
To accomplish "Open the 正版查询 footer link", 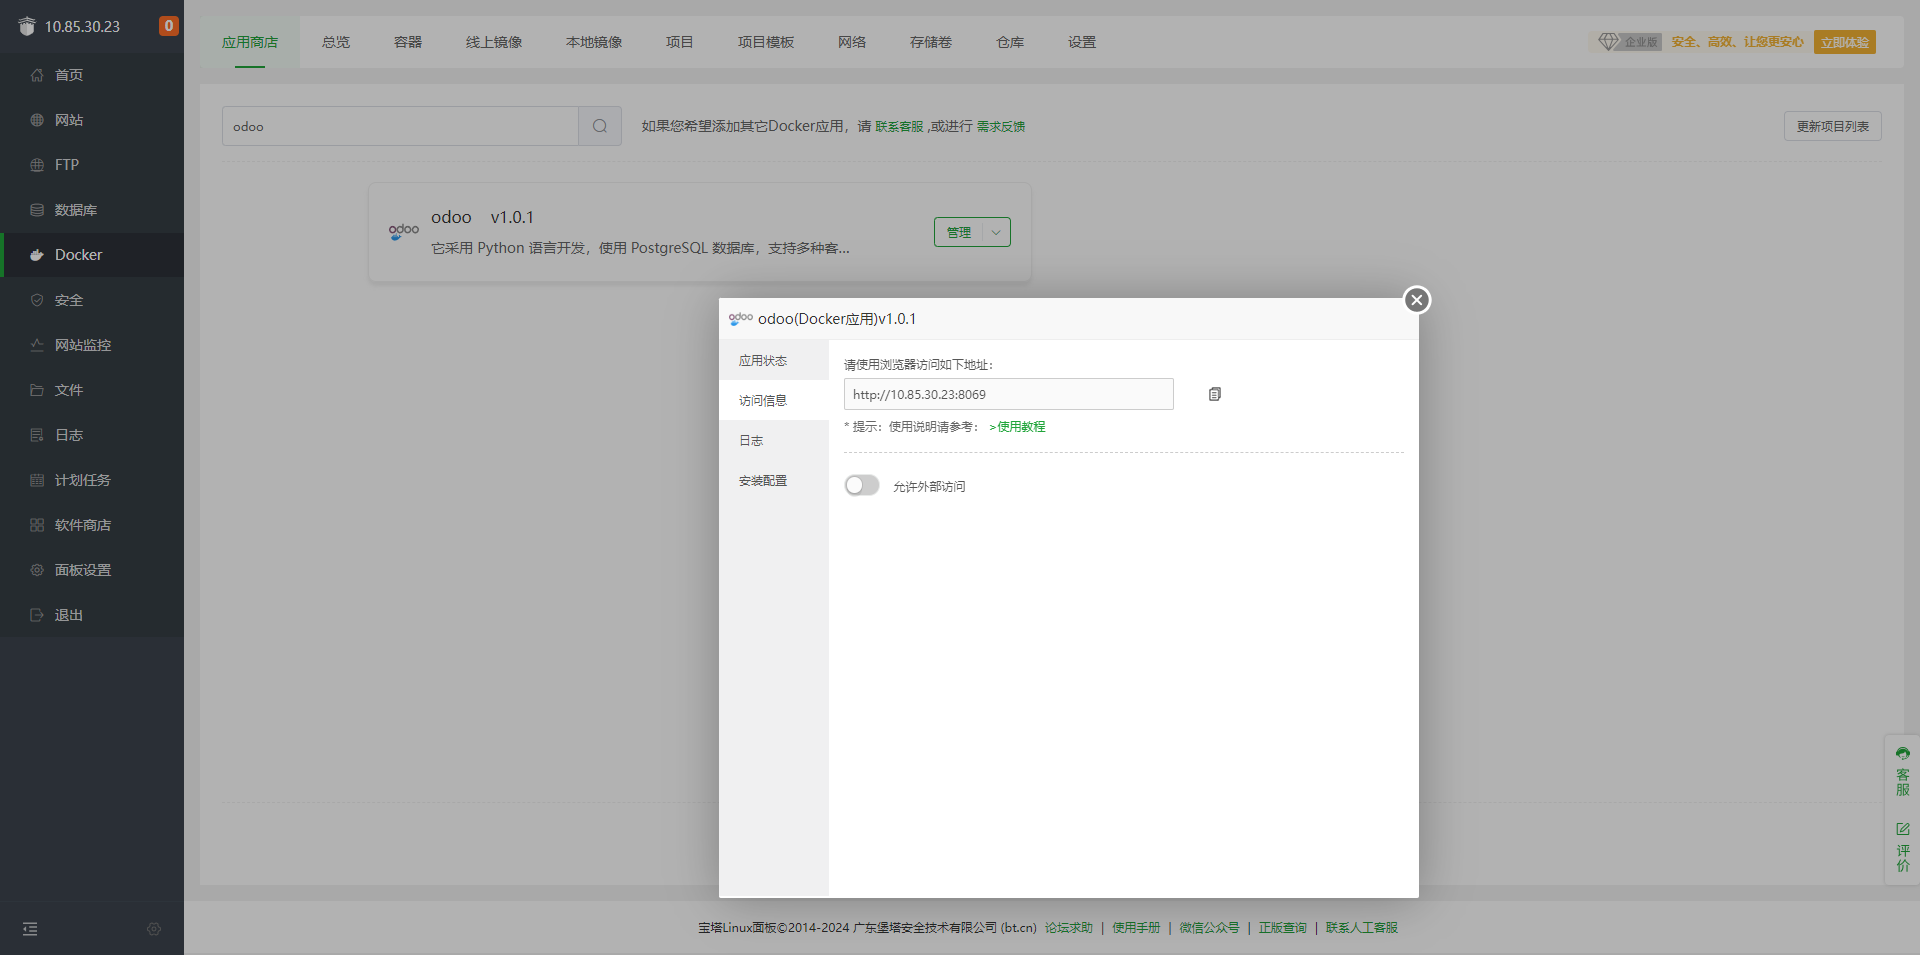I will [x=1283, y=928].
